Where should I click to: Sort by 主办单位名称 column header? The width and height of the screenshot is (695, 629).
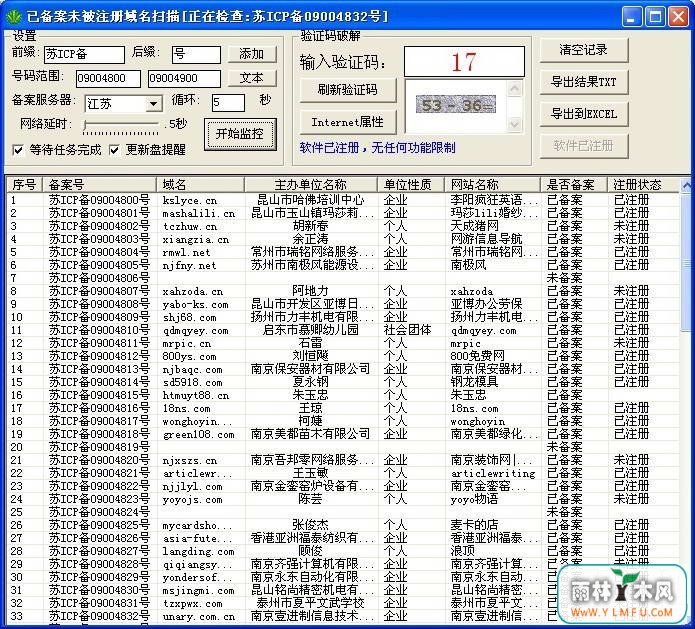point(311,184)
